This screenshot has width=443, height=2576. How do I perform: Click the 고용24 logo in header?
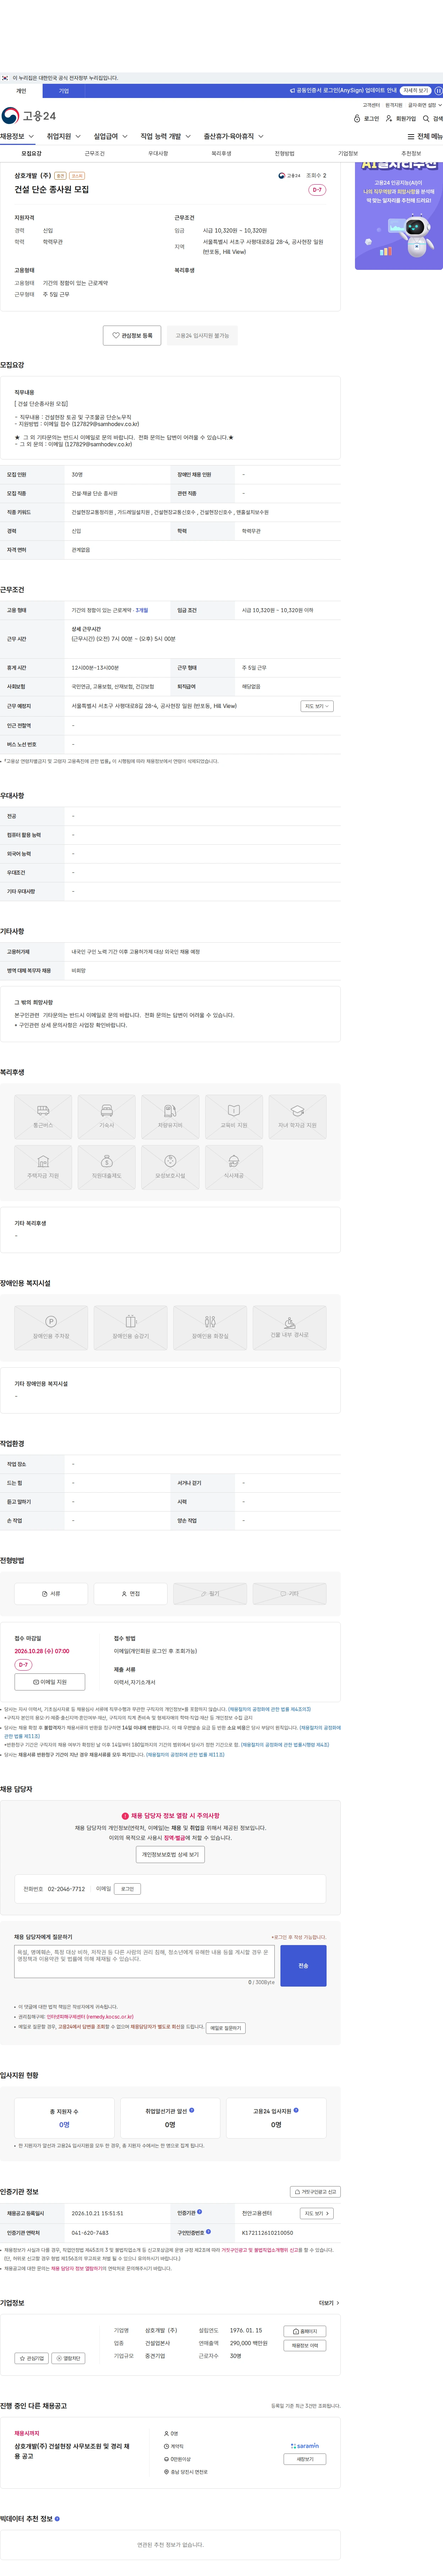pos(29,116)
